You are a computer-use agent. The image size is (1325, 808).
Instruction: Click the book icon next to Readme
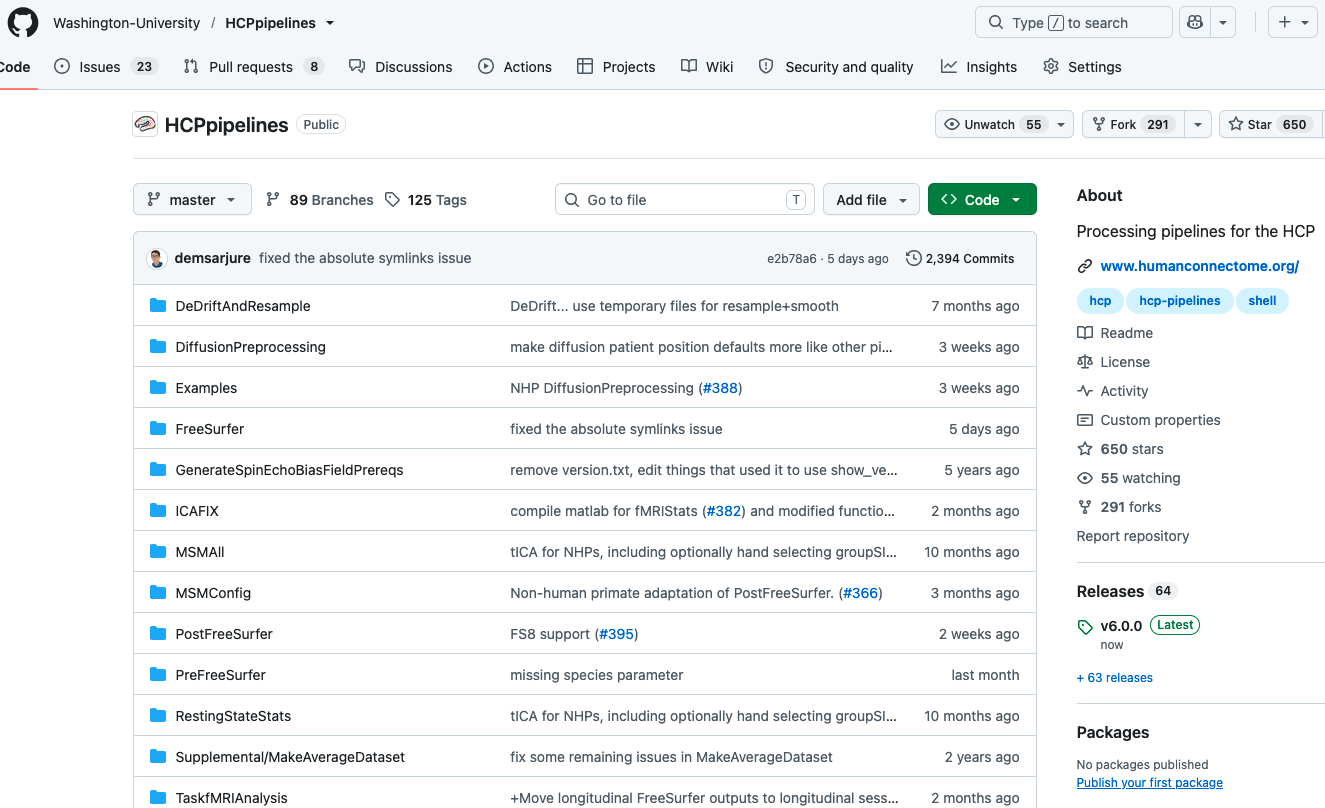pos(1085,333)
